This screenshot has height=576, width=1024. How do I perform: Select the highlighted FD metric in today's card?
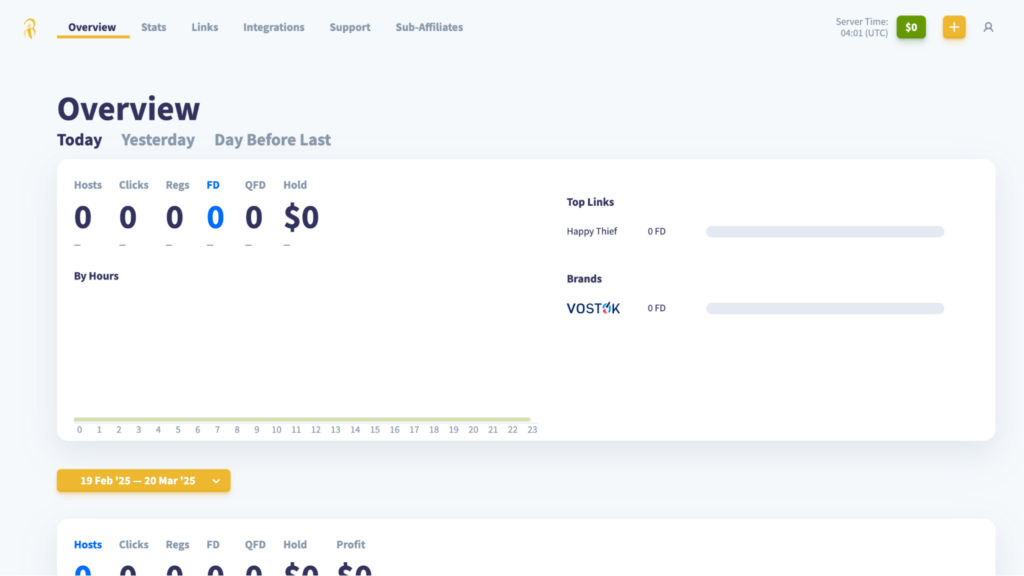pos(213,185)
